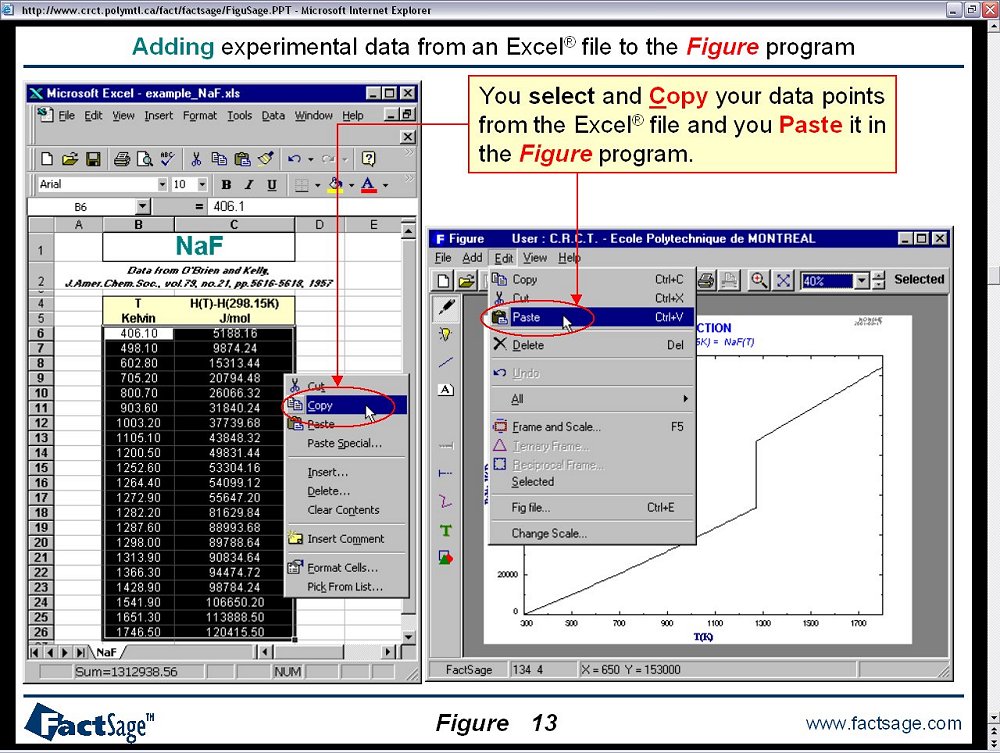1000x753 pixels.
Task: Choose Copy from the Excel context menu
Action: click(x=320, y=405)
